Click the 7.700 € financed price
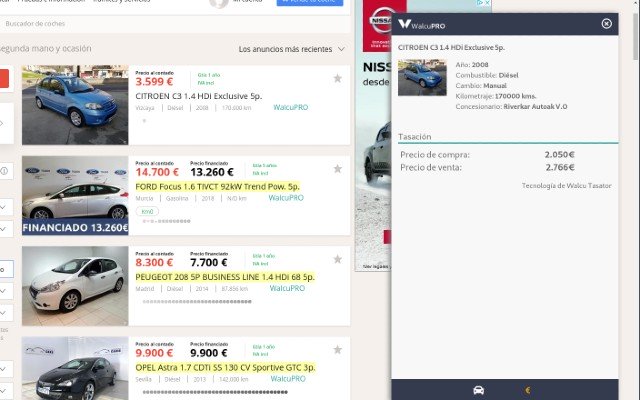 pos(209,262)
